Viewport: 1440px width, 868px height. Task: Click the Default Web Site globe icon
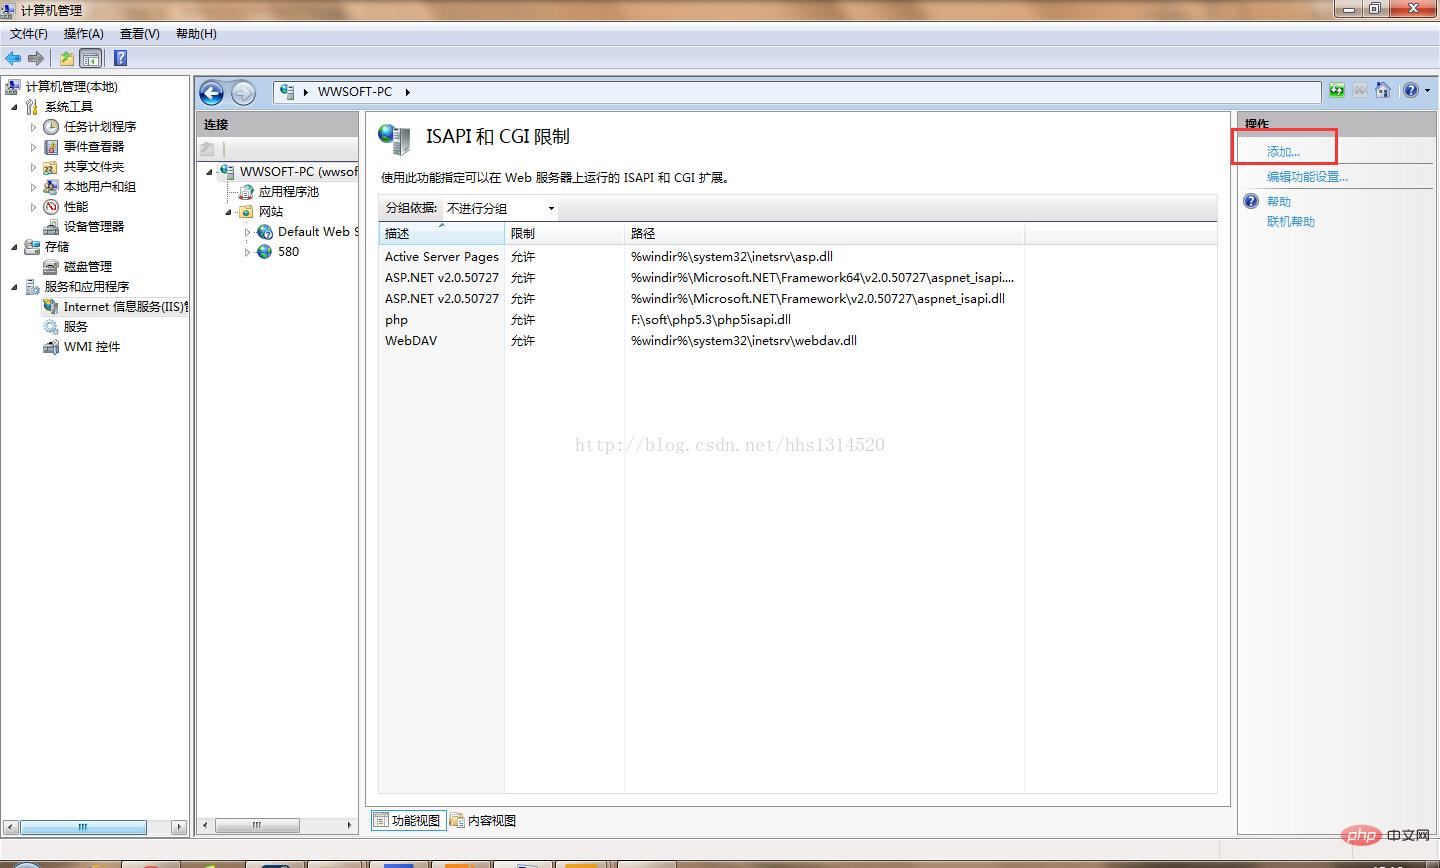pyautogui.click(x=265, y=232)
